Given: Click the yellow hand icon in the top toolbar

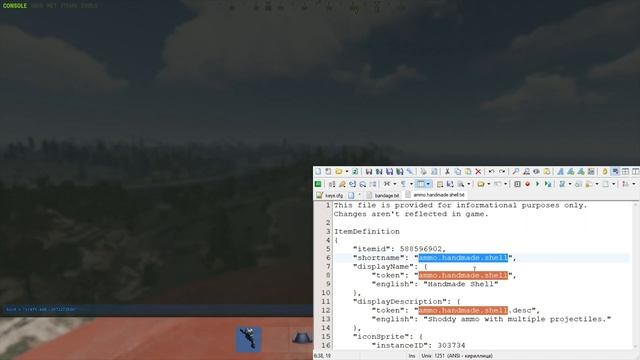Looking at the screenshot, I should click(604, 171).
